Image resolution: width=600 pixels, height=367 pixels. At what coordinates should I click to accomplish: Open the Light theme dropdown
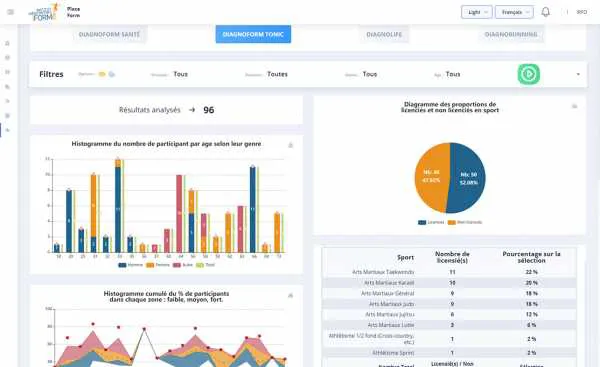pyautogui.click(x=476, y=12)
